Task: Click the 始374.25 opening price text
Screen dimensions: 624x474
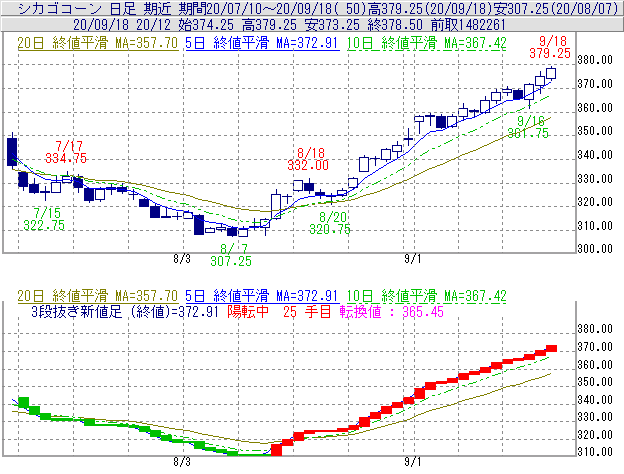Action: tap(206, 25)
